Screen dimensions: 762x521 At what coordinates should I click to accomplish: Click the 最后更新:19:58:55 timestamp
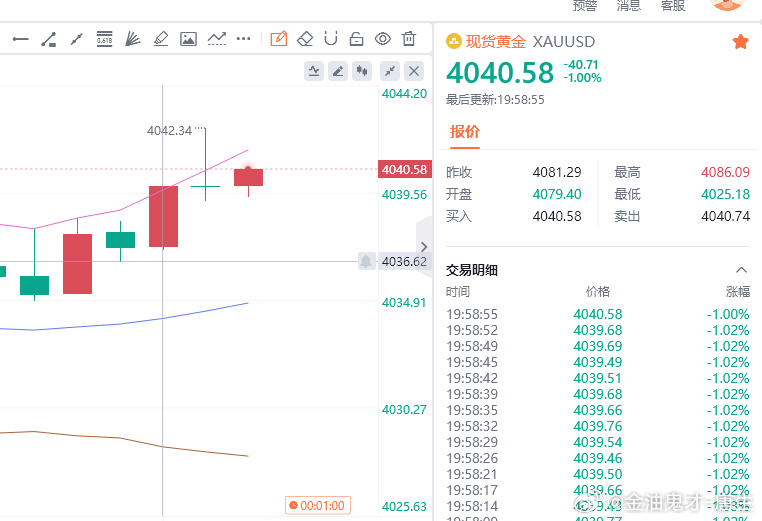495,100
